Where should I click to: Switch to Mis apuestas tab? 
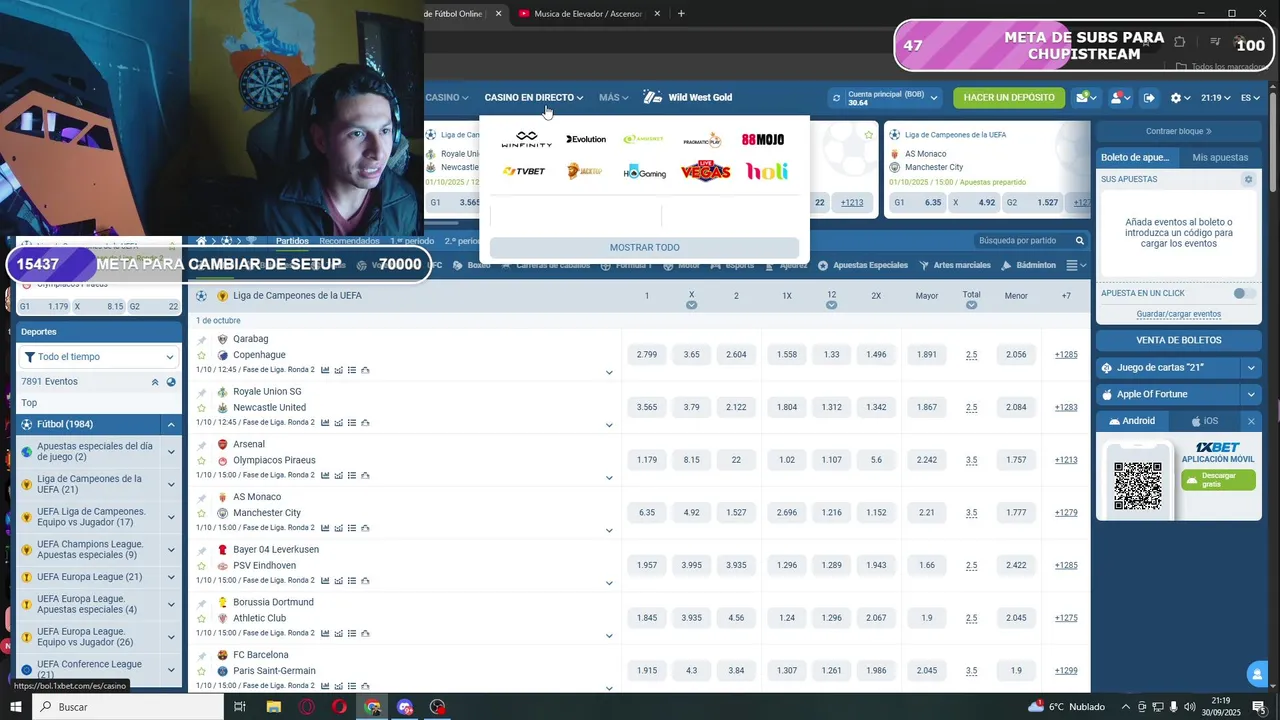click(1220, 157)
